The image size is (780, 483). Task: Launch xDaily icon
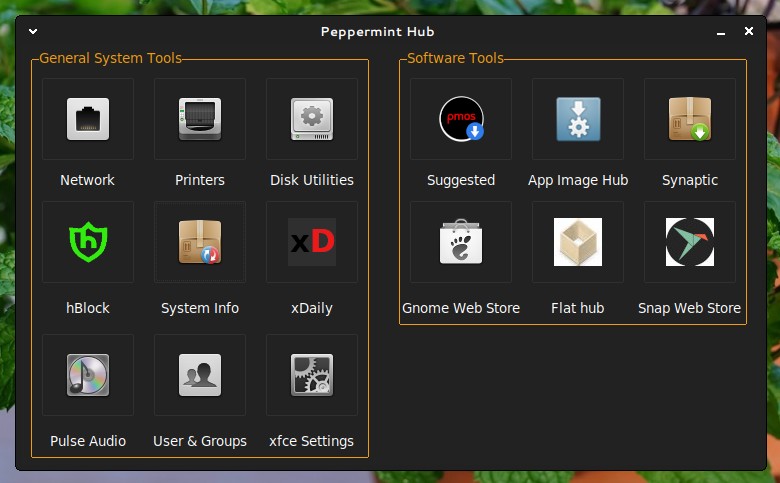312,242
